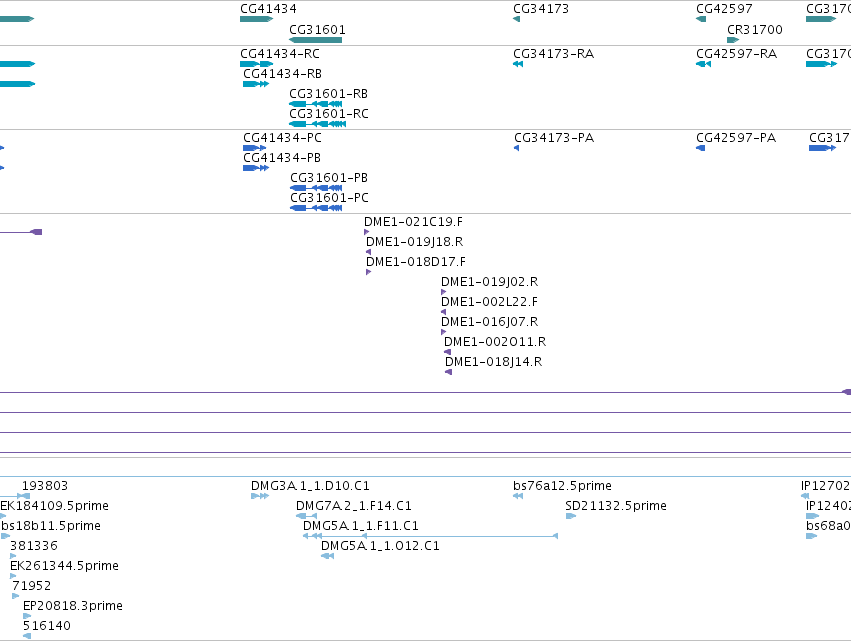Select the DME1-016J07.R feature label
851x641 pixels.
click(489, 322)
